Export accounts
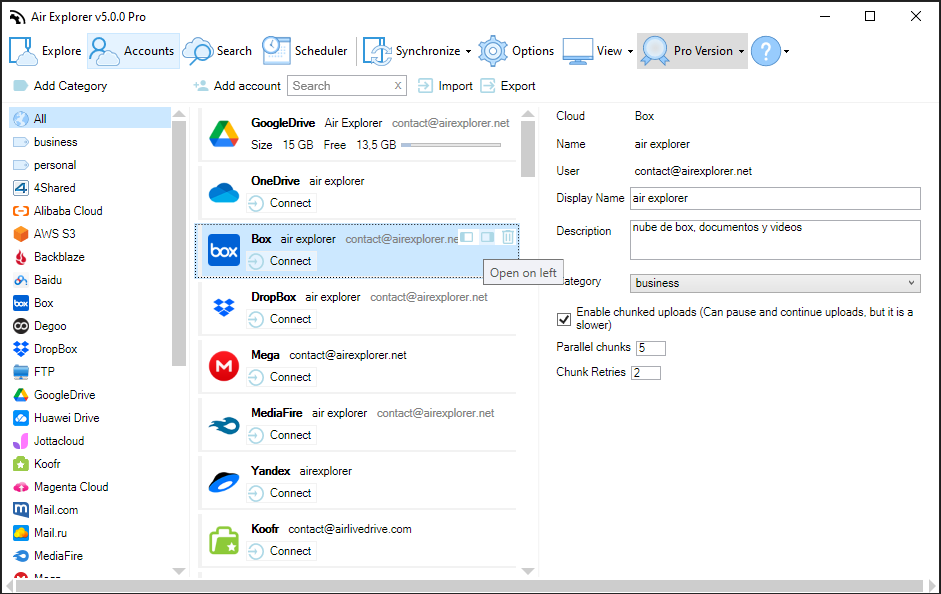The image size is (941, 594). click(x=508, y=86)
